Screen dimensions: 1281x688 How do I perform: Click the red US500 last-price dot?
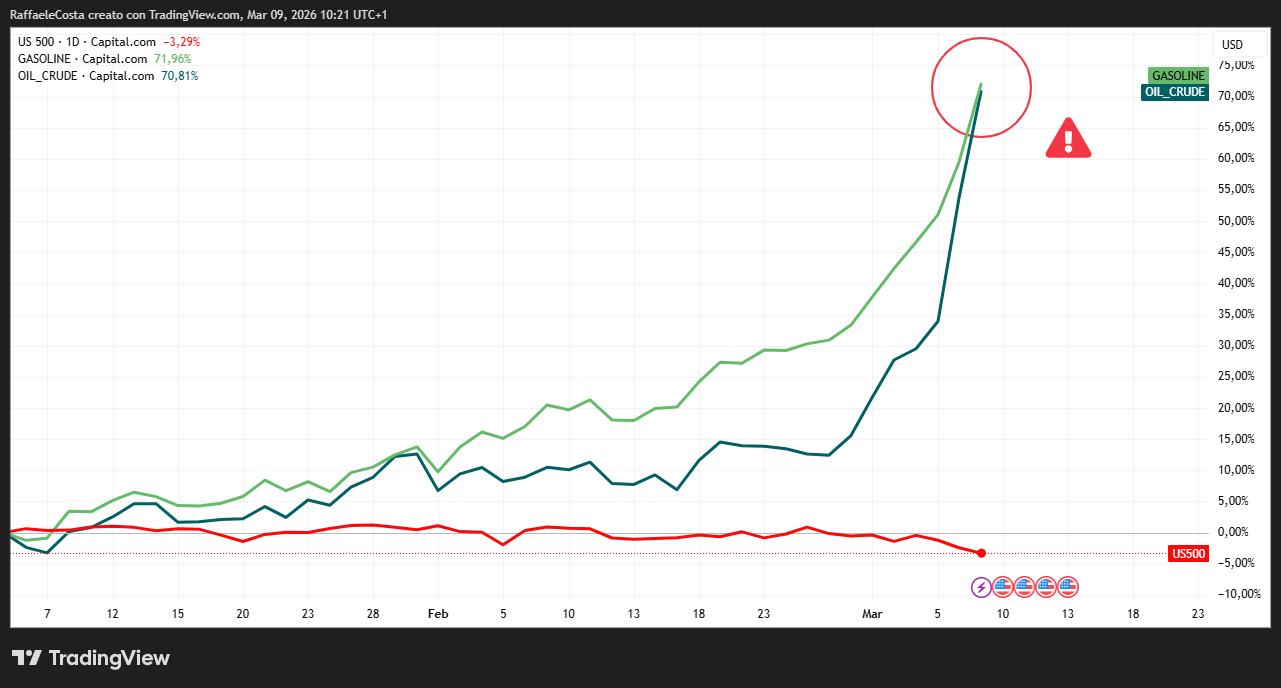981,553
